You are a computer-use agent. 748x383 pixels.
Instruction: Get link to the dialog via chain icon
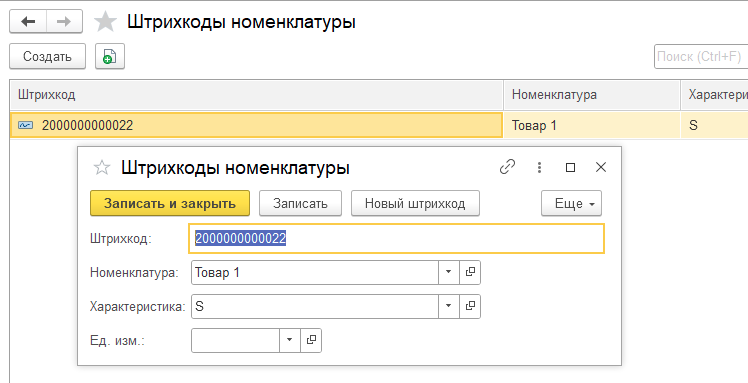coord(507,167)
